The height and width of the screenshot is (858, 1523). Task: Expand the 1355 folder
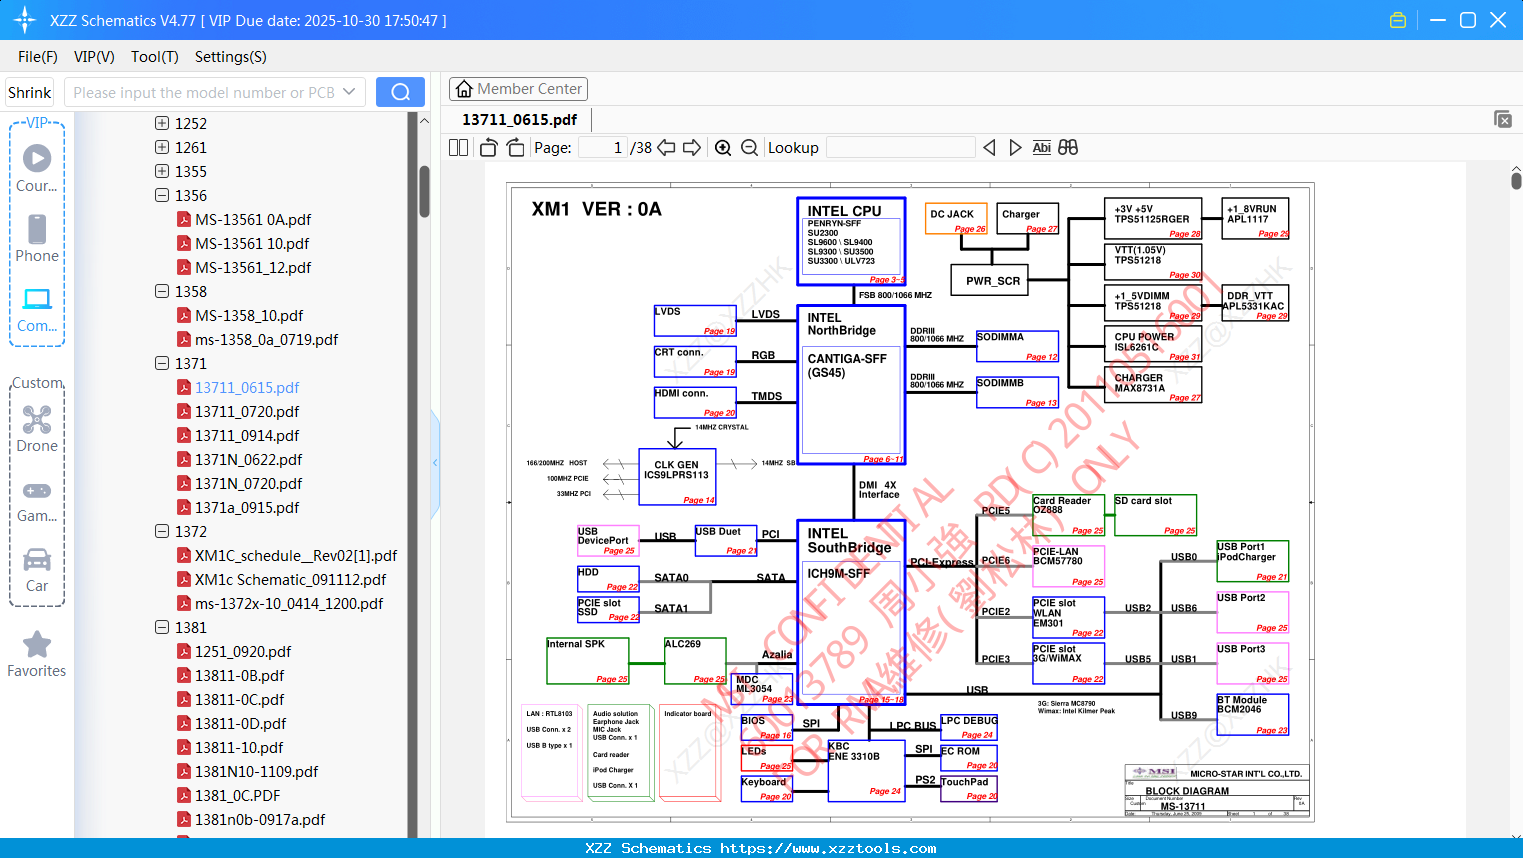pyautogui.click(x=162, y=171)
